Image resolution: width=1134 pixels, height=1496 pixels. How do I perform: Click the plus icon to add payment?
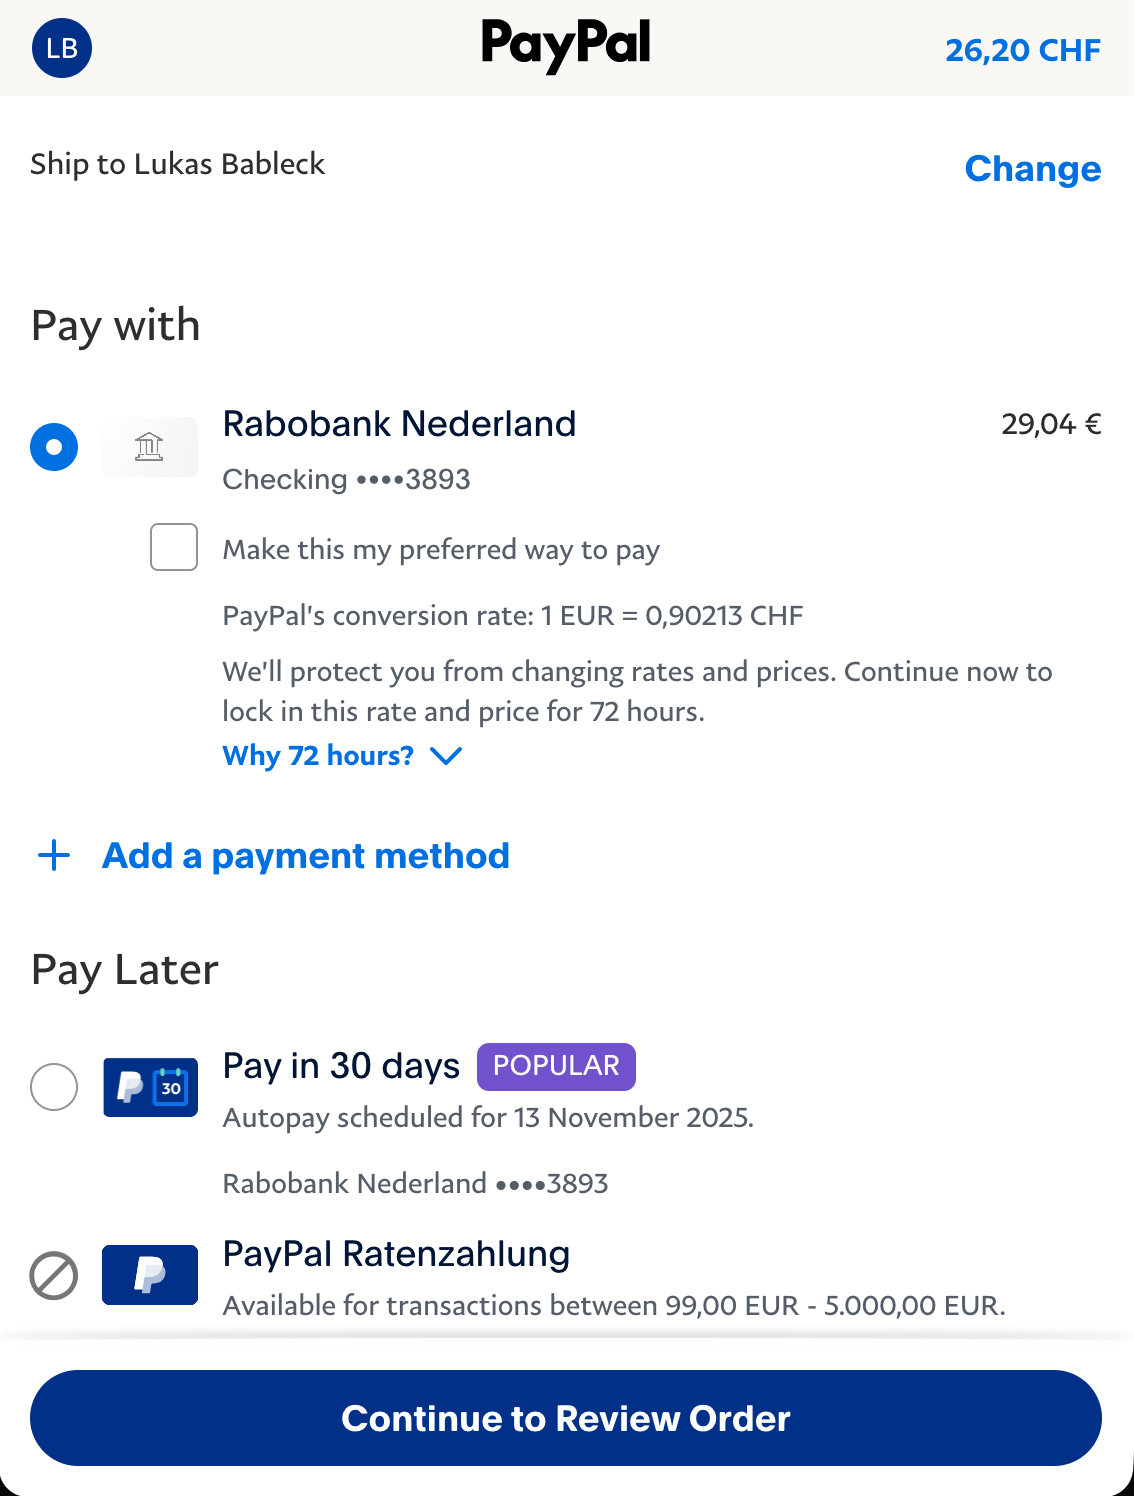pyautogui.click(x=54, y=856)
